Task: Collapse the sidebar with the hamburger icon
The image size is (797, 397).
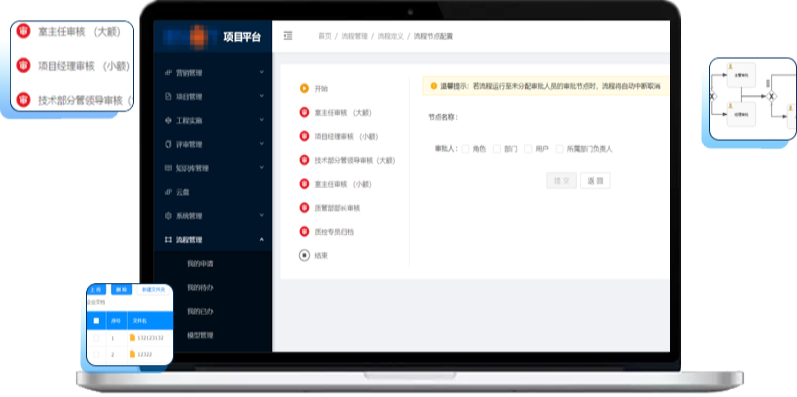Action: (x=288, y=36)
